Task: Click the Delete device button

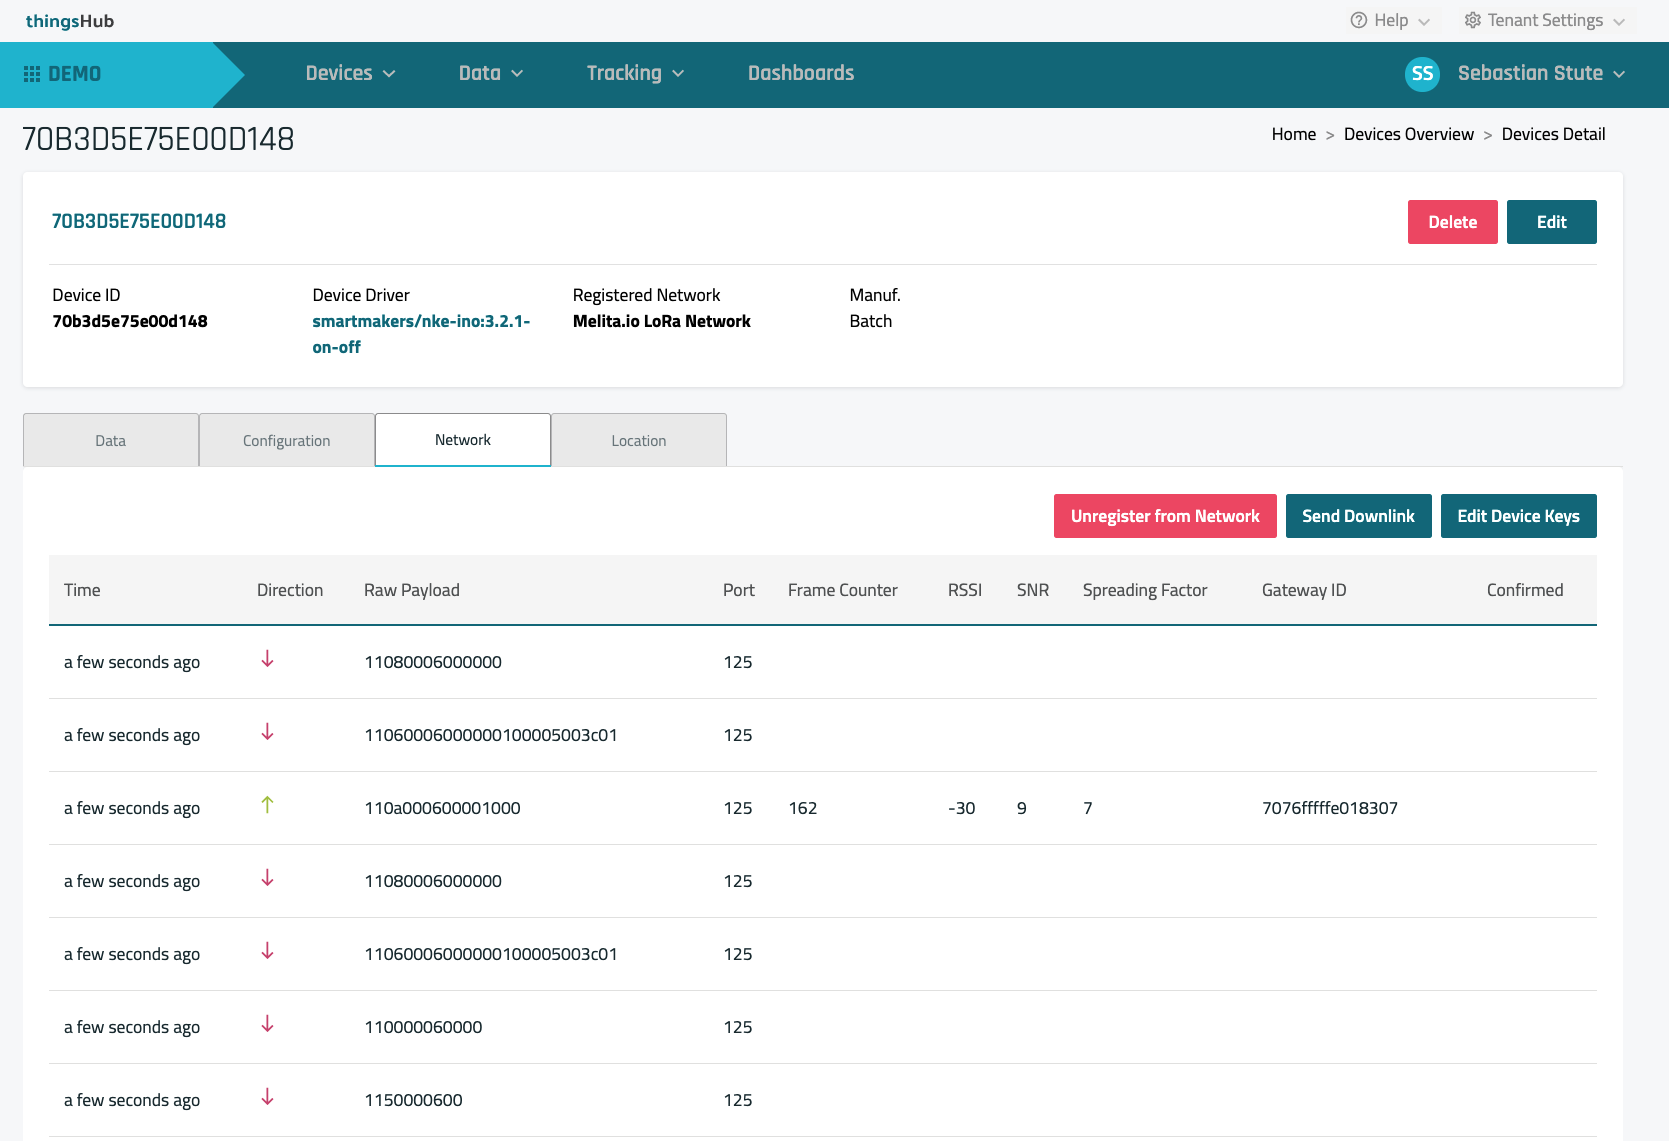Action: tap(1452, 222)
